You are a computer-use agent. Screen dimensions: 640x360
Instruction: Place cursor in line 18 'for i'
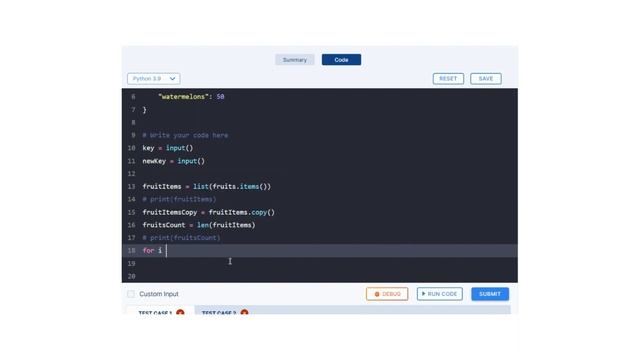click(152, 251)
